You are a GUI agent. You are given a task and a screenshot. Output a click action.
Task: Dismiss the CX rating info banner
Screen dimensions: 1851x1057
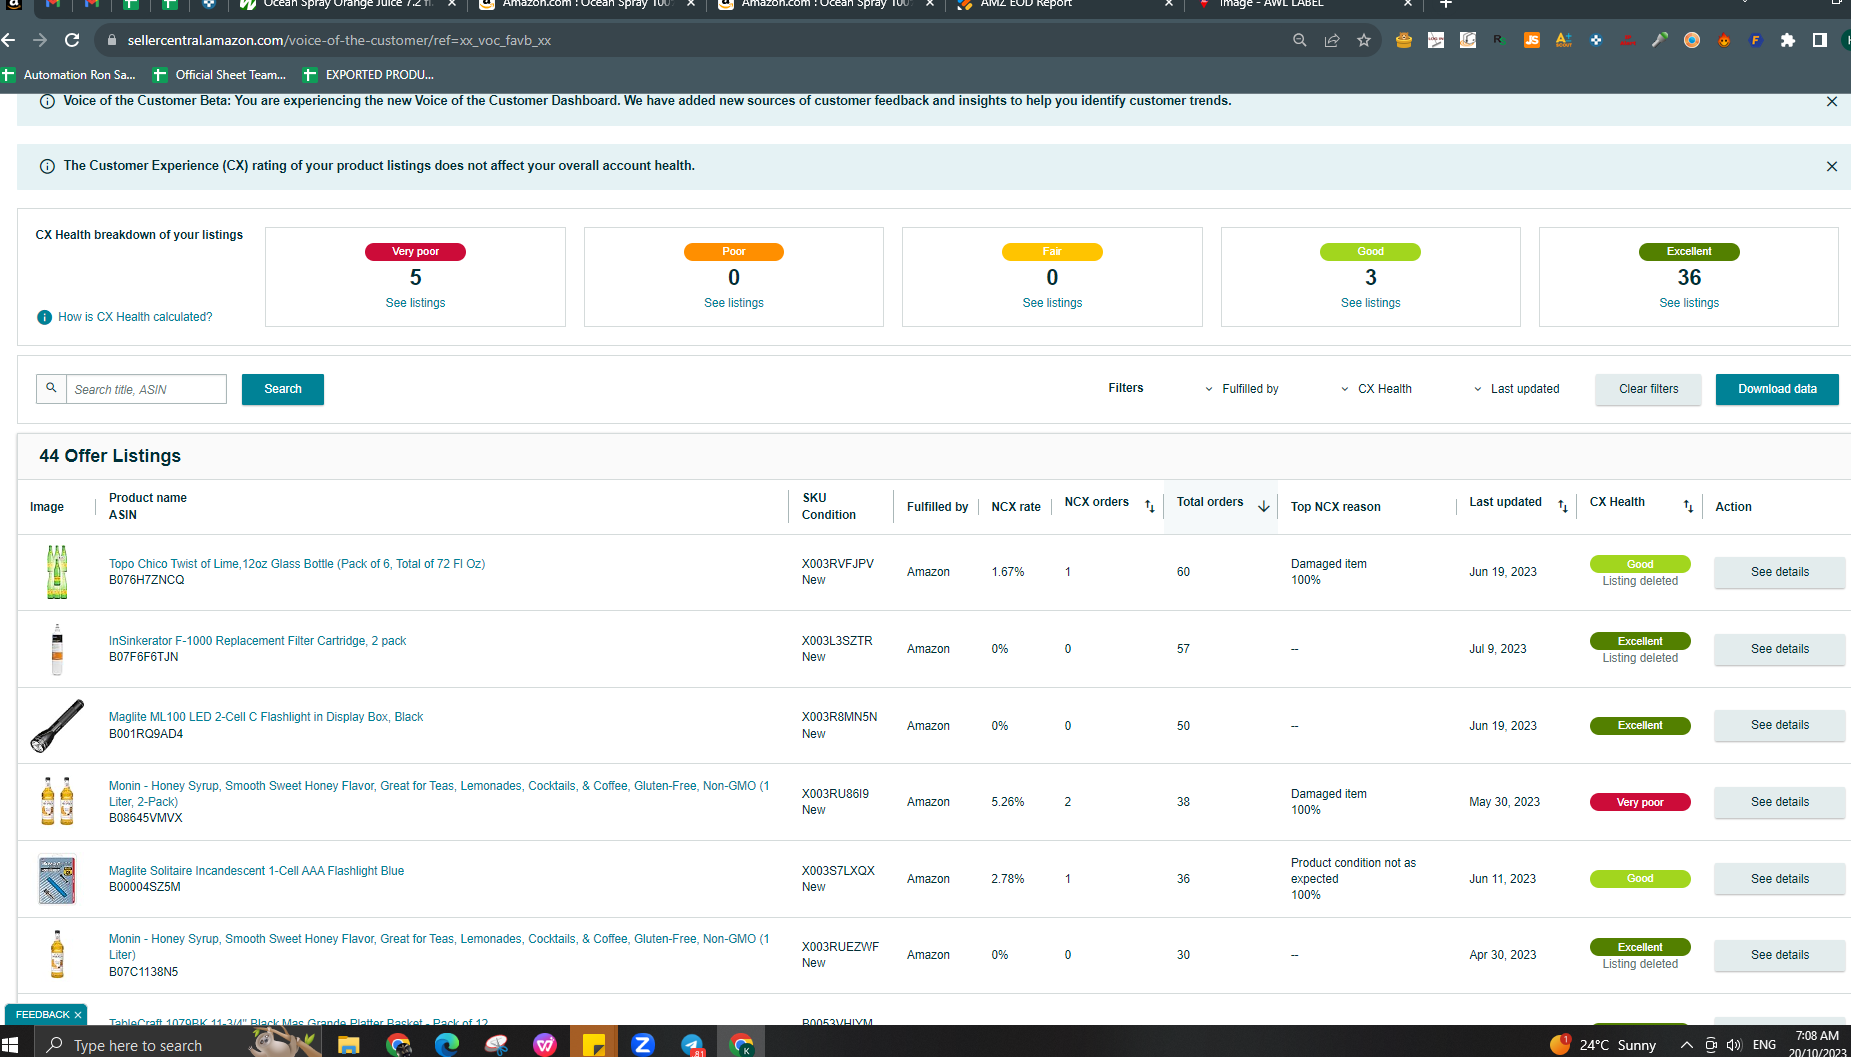1832,167
